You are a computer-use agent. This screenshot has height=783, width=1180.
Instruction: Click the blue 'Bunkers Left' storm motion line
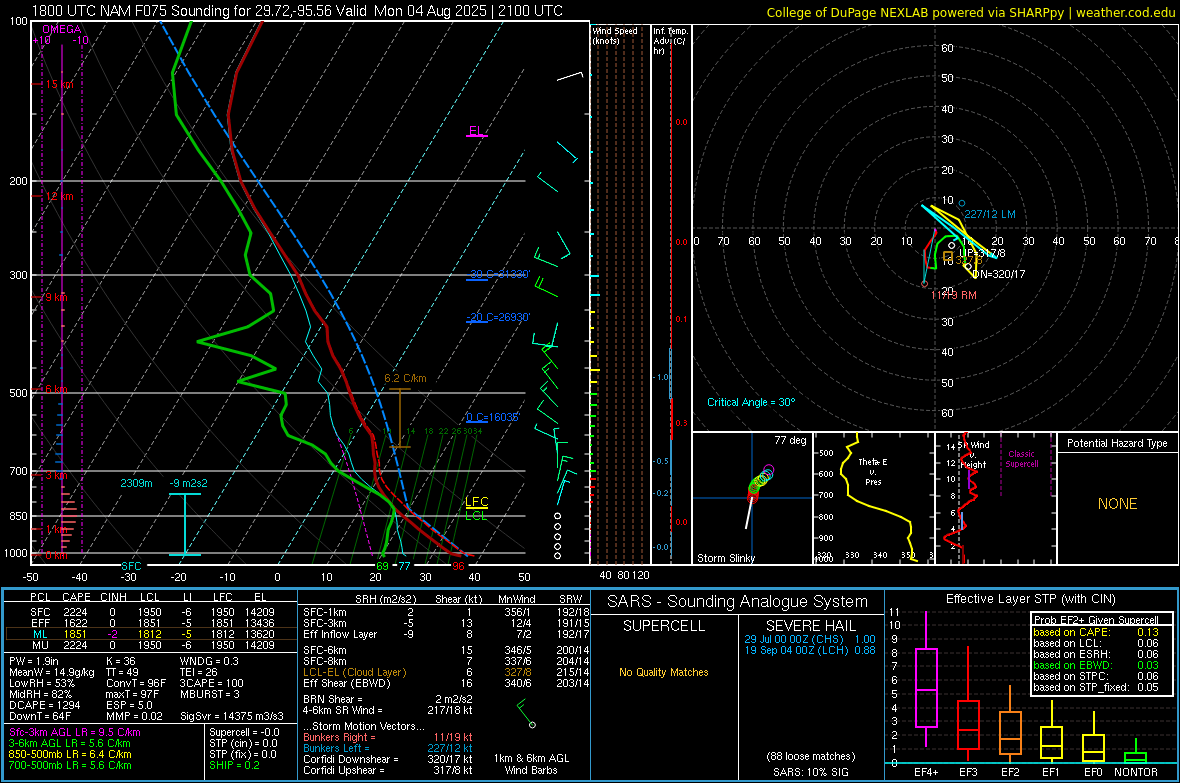point(388,748)
